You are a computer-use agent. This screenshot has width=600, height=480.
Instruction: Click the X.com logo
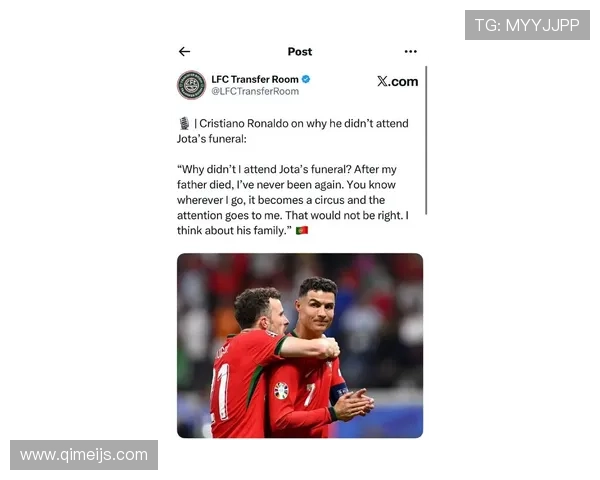(x=398, y=81)
